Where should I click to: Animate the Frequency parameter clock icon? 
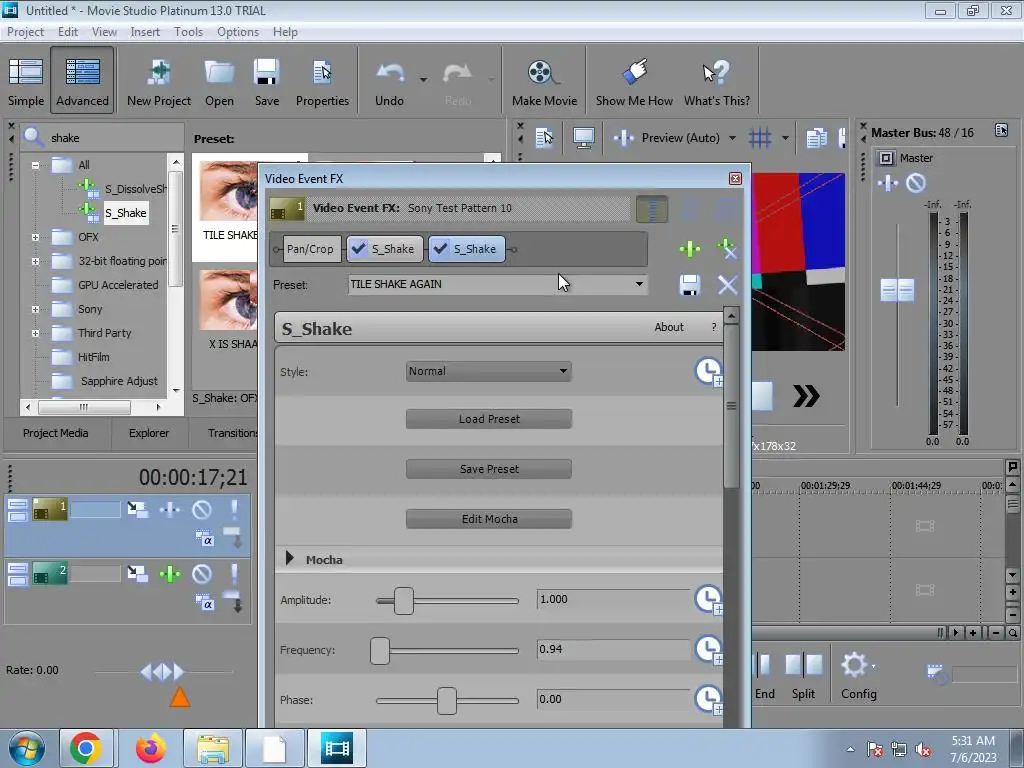709,649
